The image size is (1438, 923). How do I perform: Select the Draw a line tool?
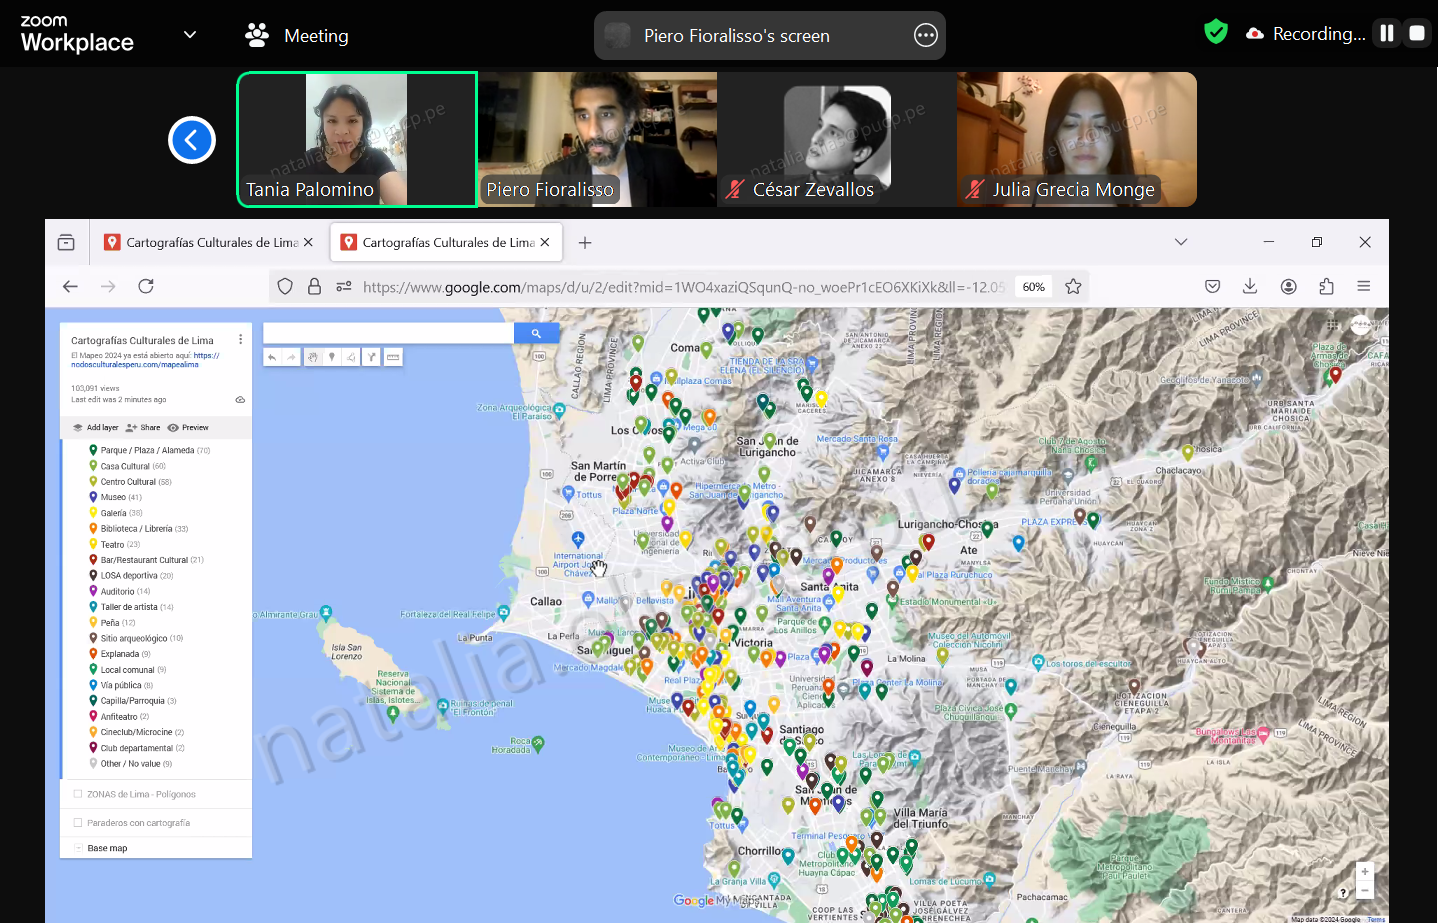click(x=351, y=357)
